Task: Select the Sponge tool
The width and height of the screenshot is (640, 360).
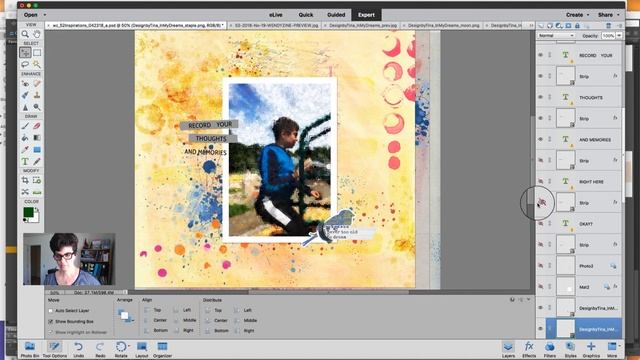Action: pos(37,107)
